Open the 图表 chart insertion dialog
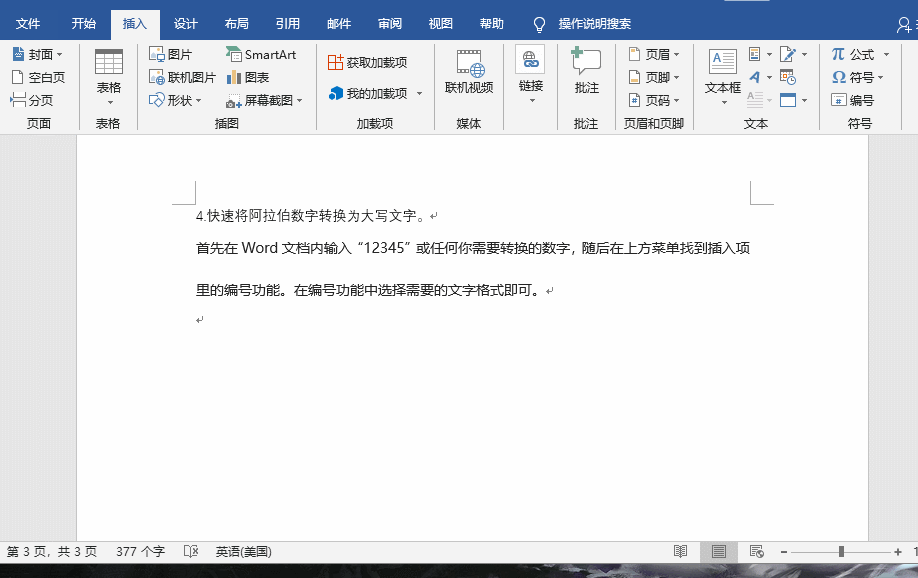 coord(253,76)
